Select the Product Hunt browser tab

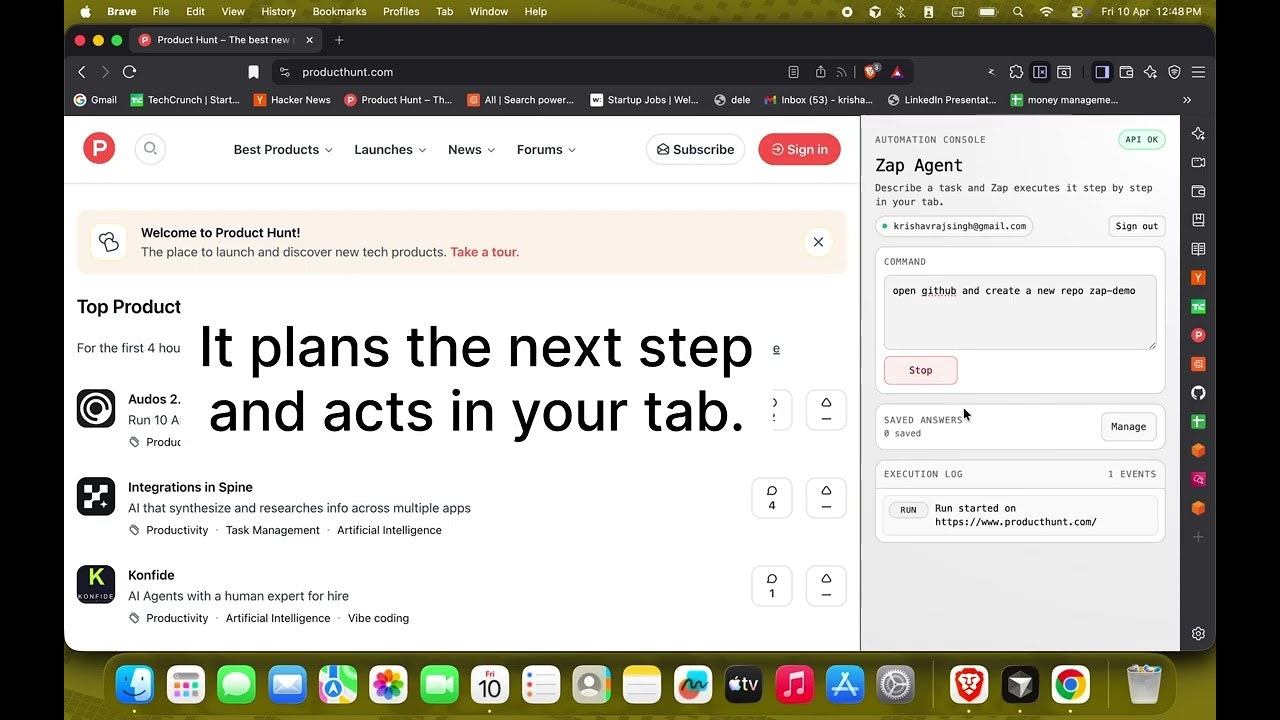pos(226,40)
